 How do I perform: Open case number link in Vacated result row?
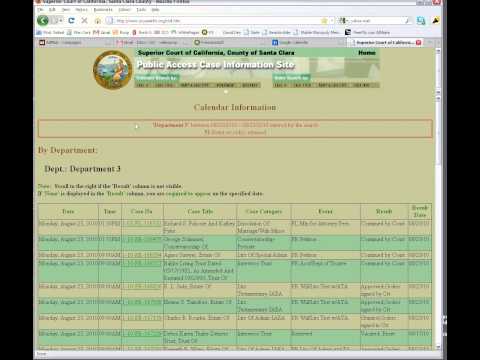point(143,334)
